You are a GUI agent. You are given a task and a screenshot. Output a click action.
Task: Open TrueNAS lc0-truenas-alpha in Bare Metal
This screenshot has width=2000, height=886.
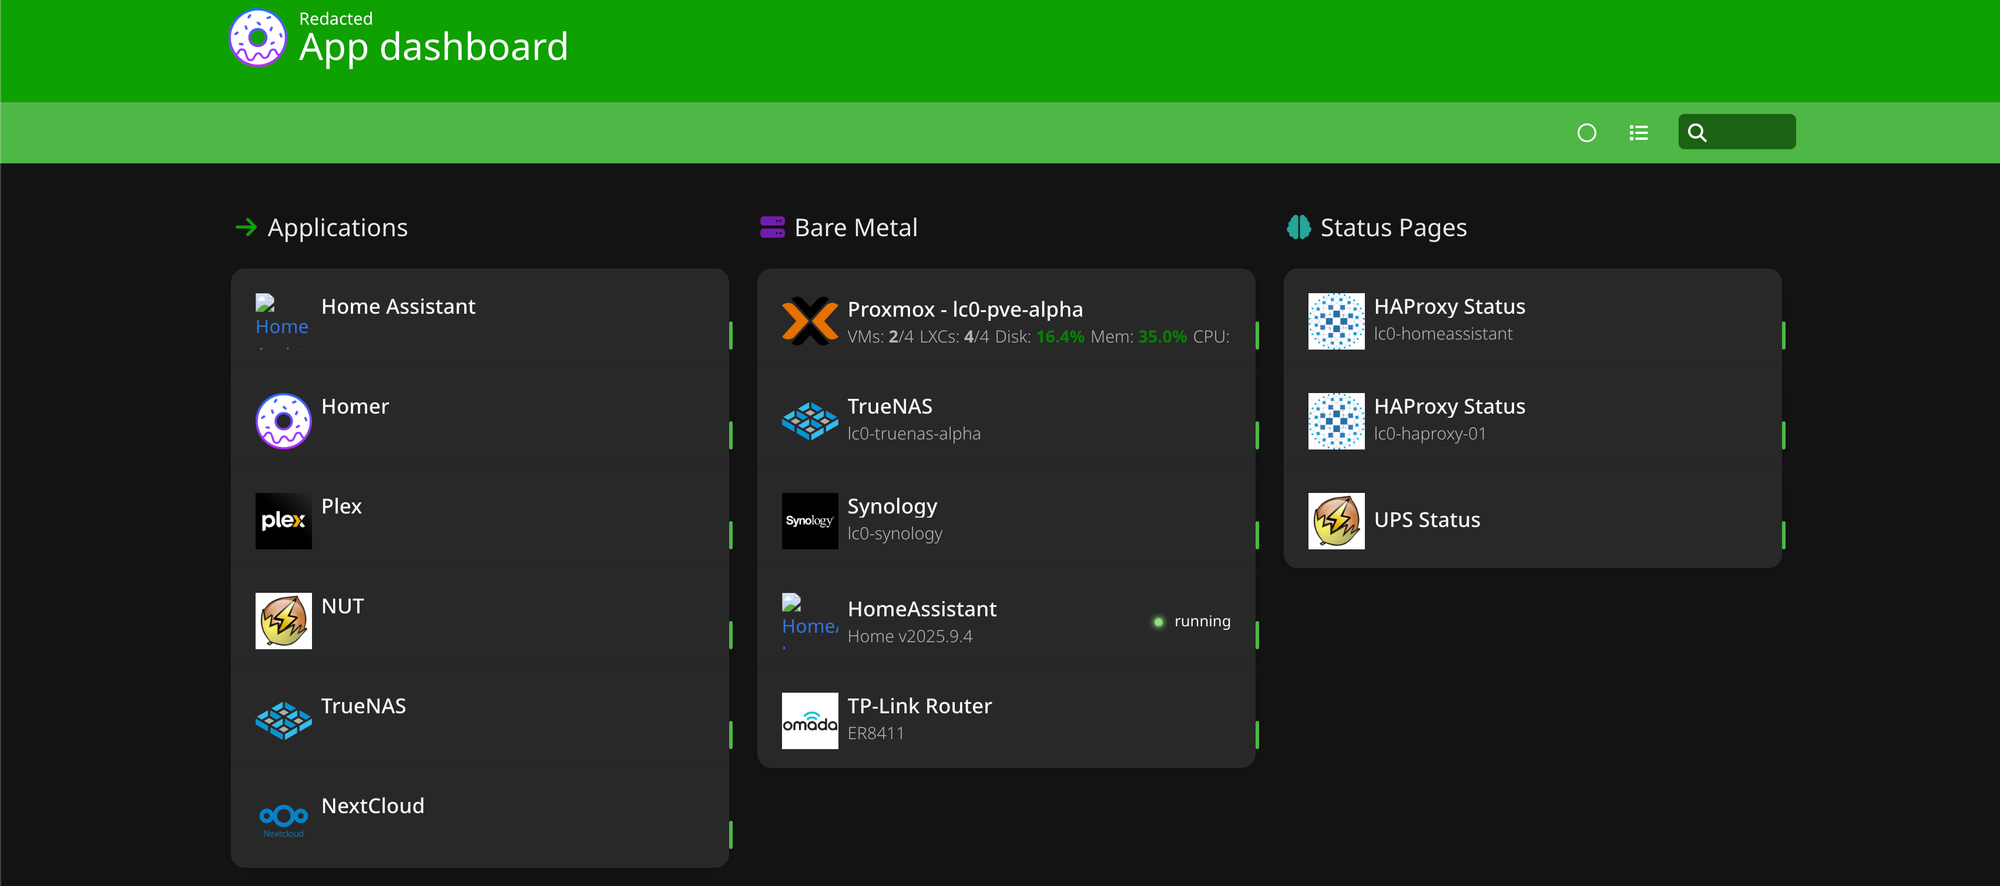coord(890,407)
